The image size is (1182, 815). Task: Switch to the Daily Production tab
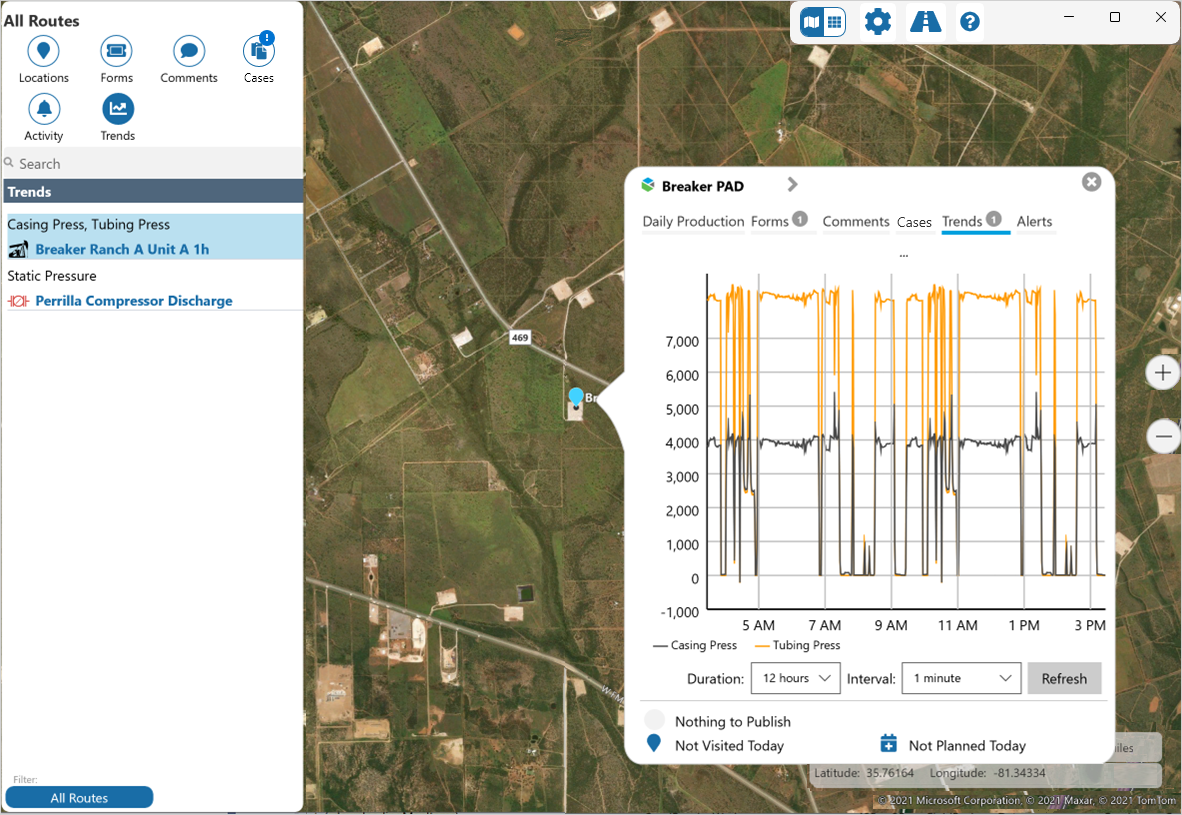(x=693, y=222)
